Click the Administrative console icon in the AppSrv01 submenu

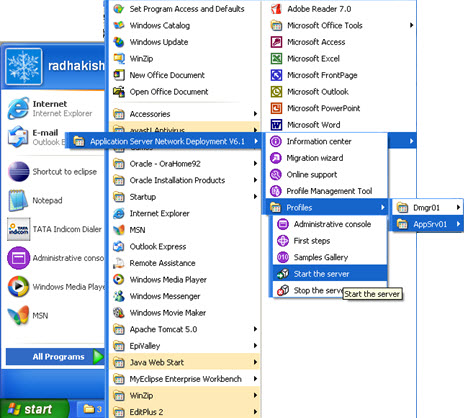[283, 224]
